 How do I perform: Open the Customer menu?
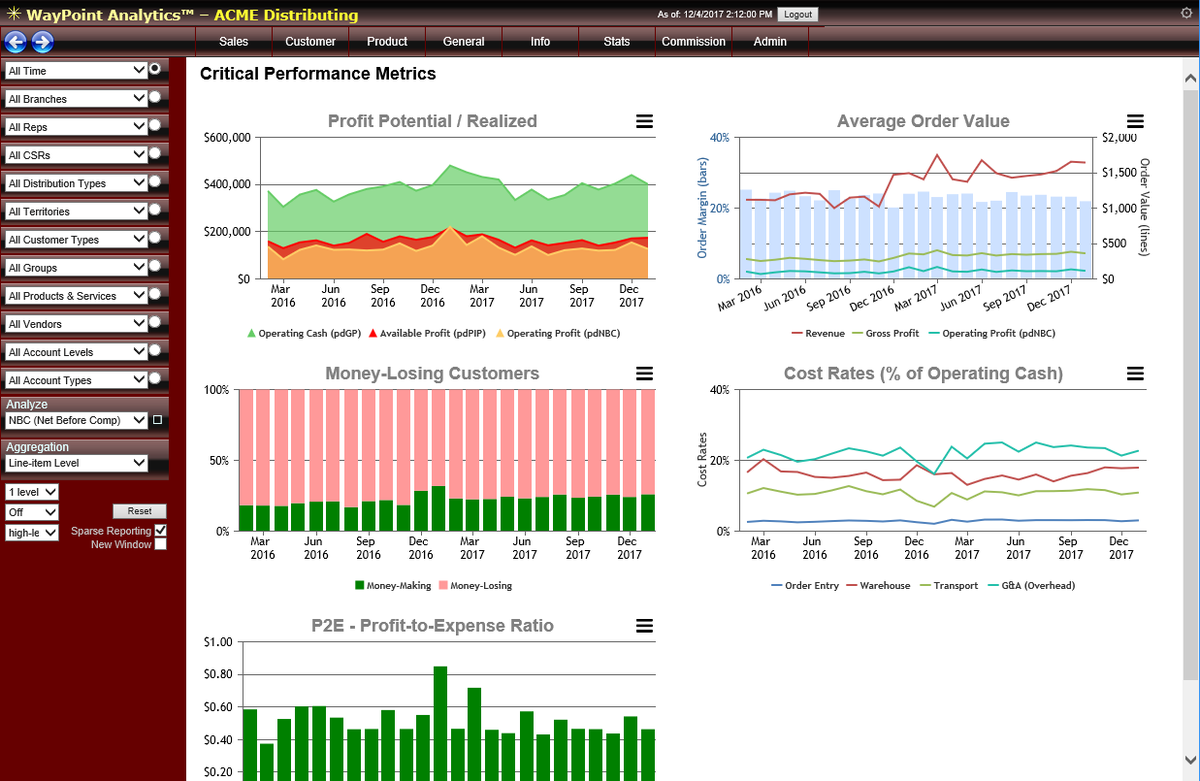coord(310,42)
